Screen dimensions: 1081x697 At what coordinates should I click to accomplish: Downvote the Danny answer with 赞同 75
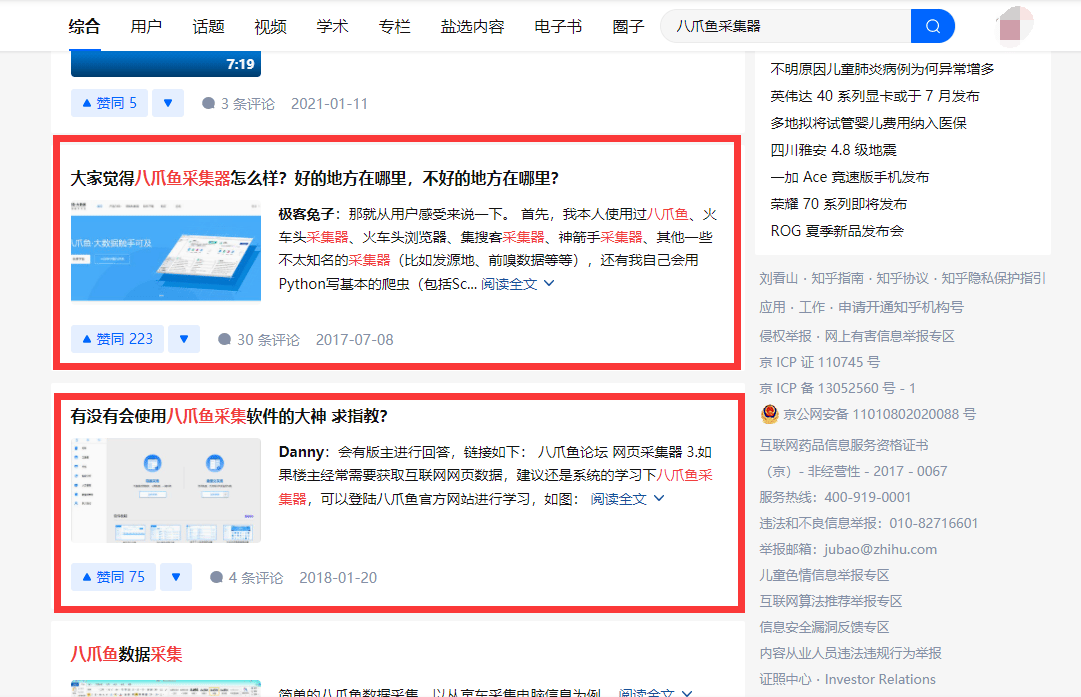(176, 577)
